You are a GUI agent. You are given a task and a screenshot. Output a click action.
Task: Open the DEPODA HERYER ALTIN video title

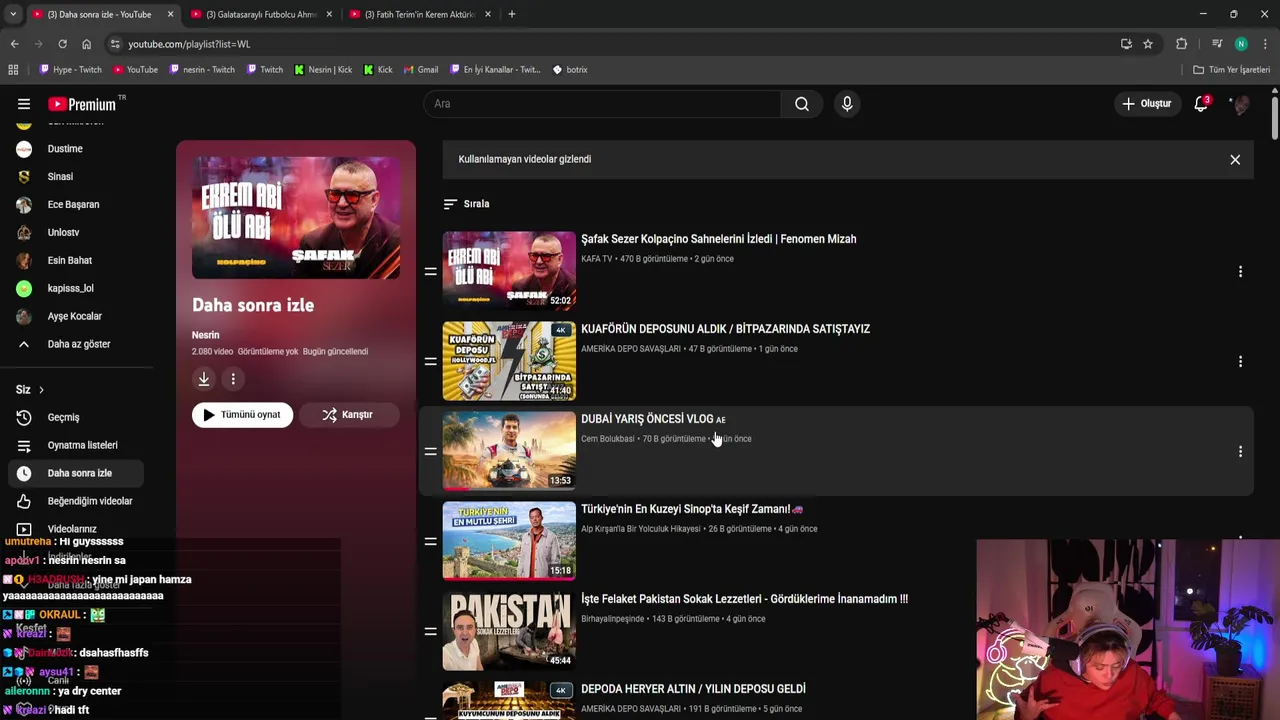pyautogui.click(x=693, y=689)
